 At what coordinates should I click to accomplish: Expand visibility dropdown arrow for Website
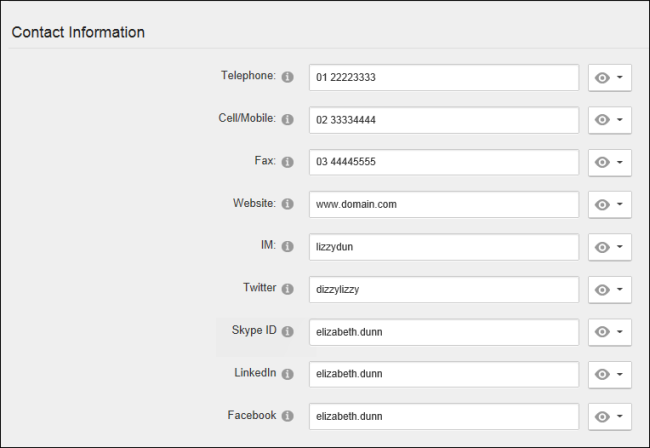click(x=620, y=204)
